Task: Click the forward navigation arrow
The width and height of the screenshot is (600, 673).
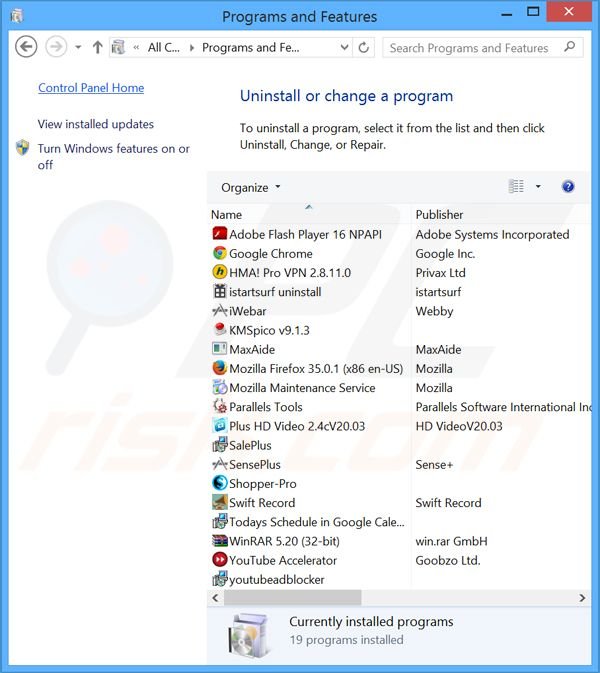Action: [56, 46]
